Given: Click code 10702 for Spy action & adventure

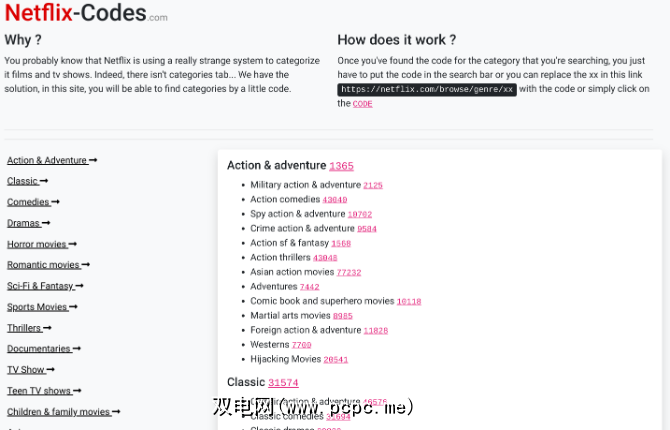Looking at the screenshot, I should (x=359, y=214).
